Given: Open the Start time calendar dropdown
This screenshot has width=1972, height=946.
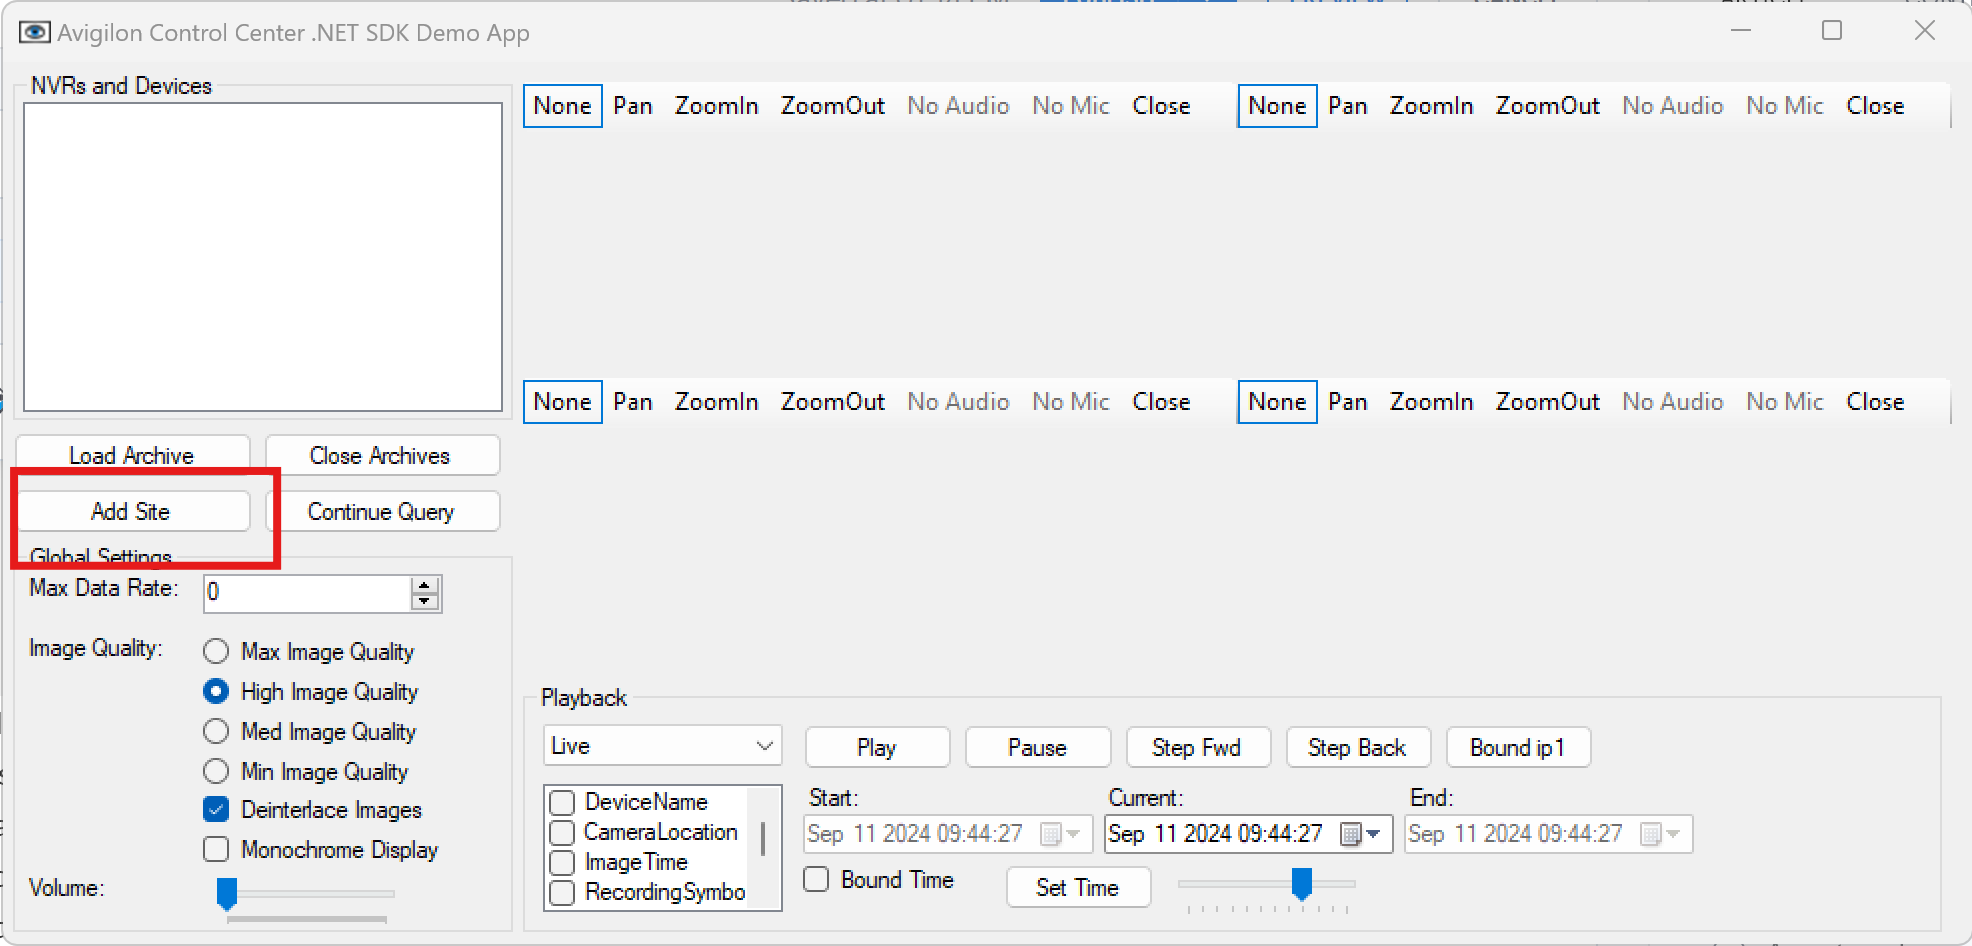Looking at the screenshot, I should (x=1061, y=834).
